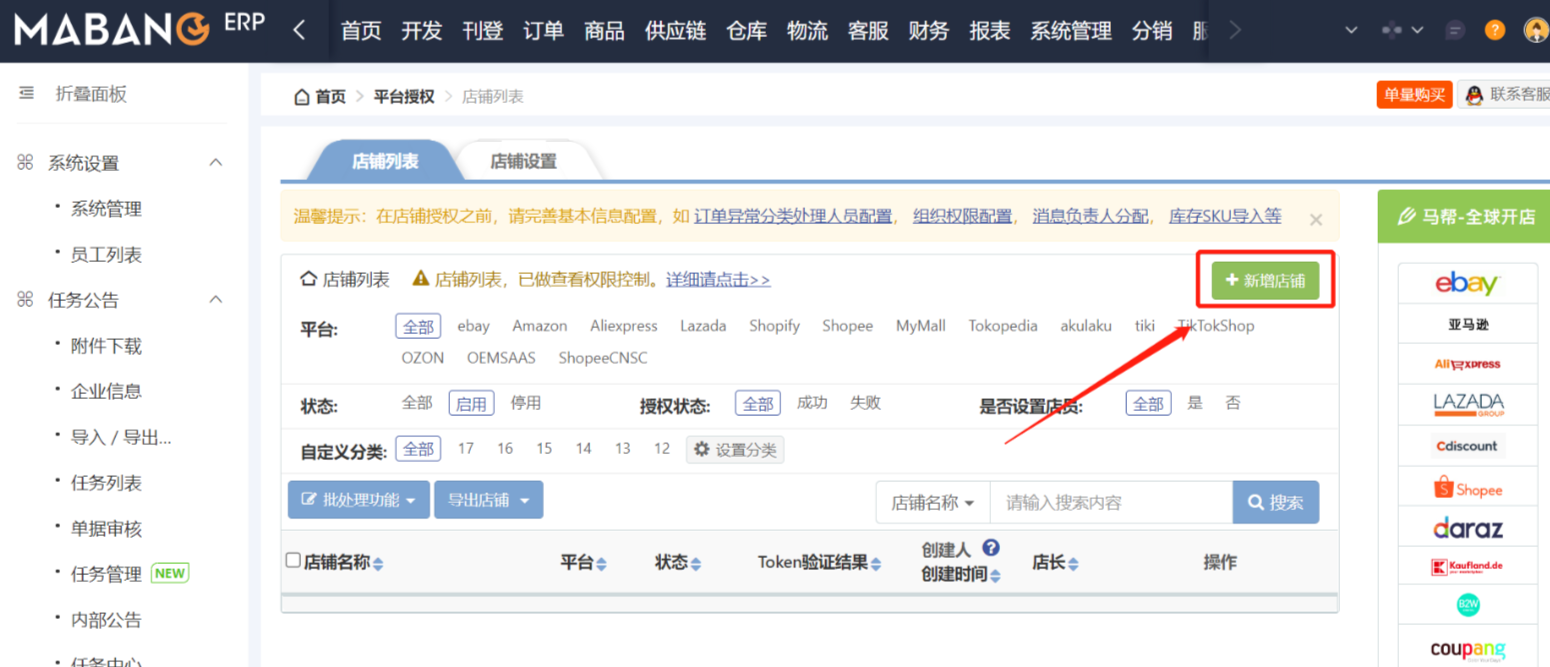Open the Shopee logo on right panel

pyautogui.click(x=1467, y=489)
